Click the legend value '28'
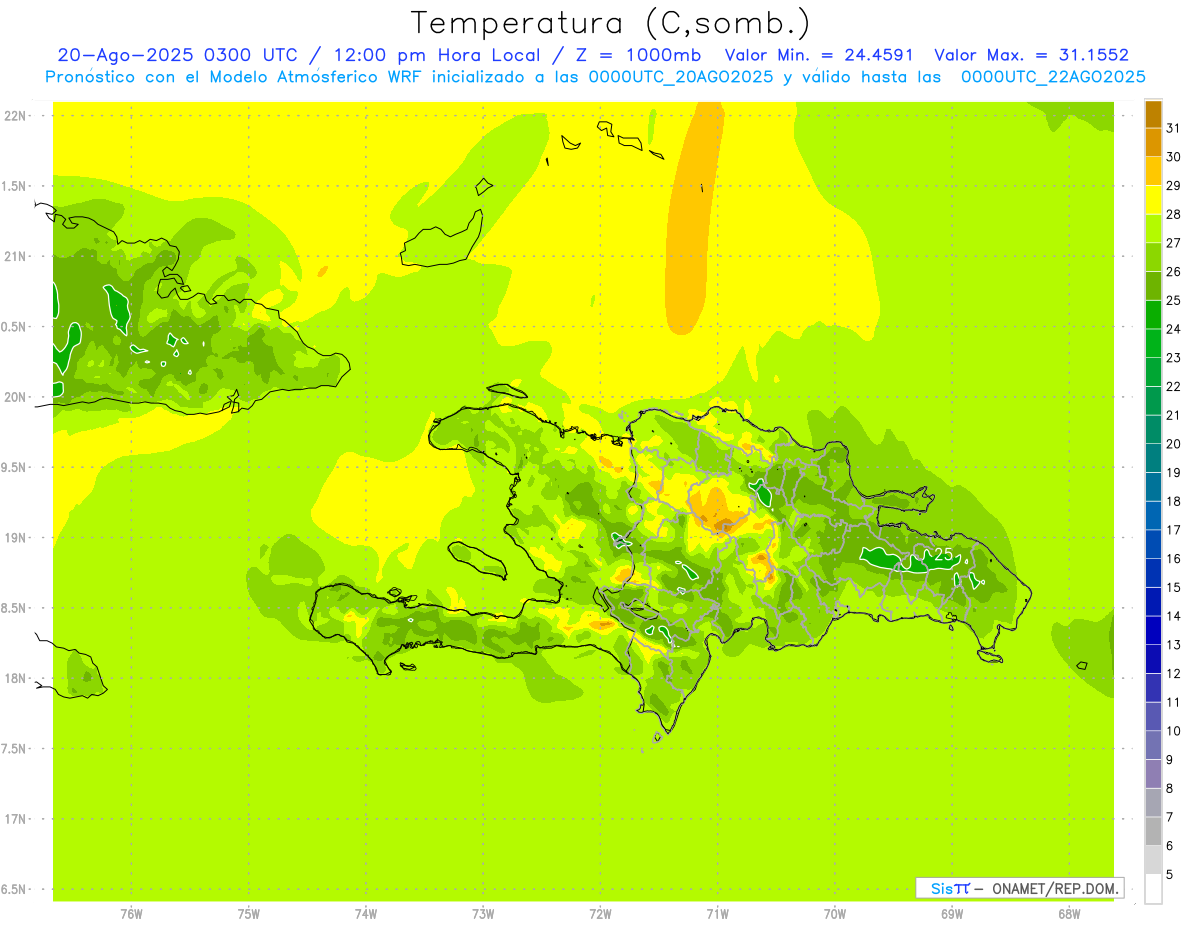Image resolution: width=1200 pixels, height=927 pixels. click(1174, 214)
